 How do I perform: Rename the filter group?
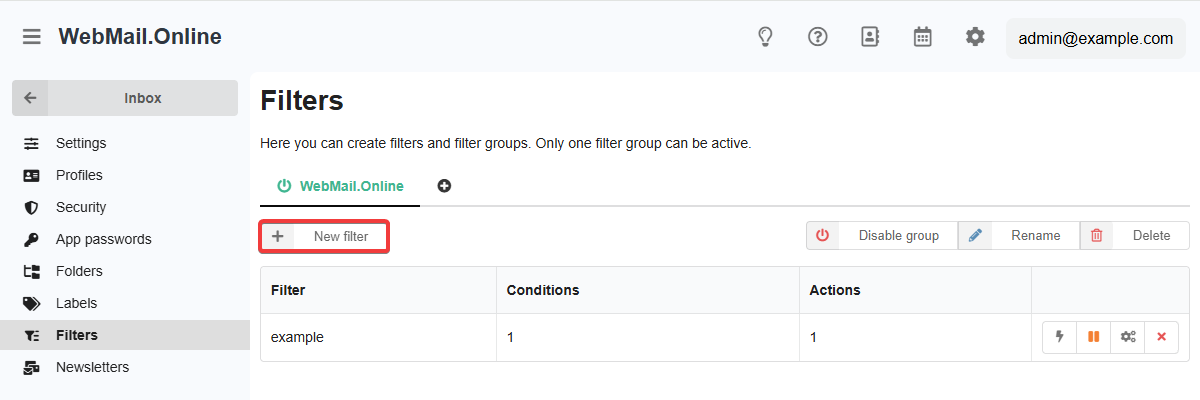pyautogui.click(x=1019, y=236)
